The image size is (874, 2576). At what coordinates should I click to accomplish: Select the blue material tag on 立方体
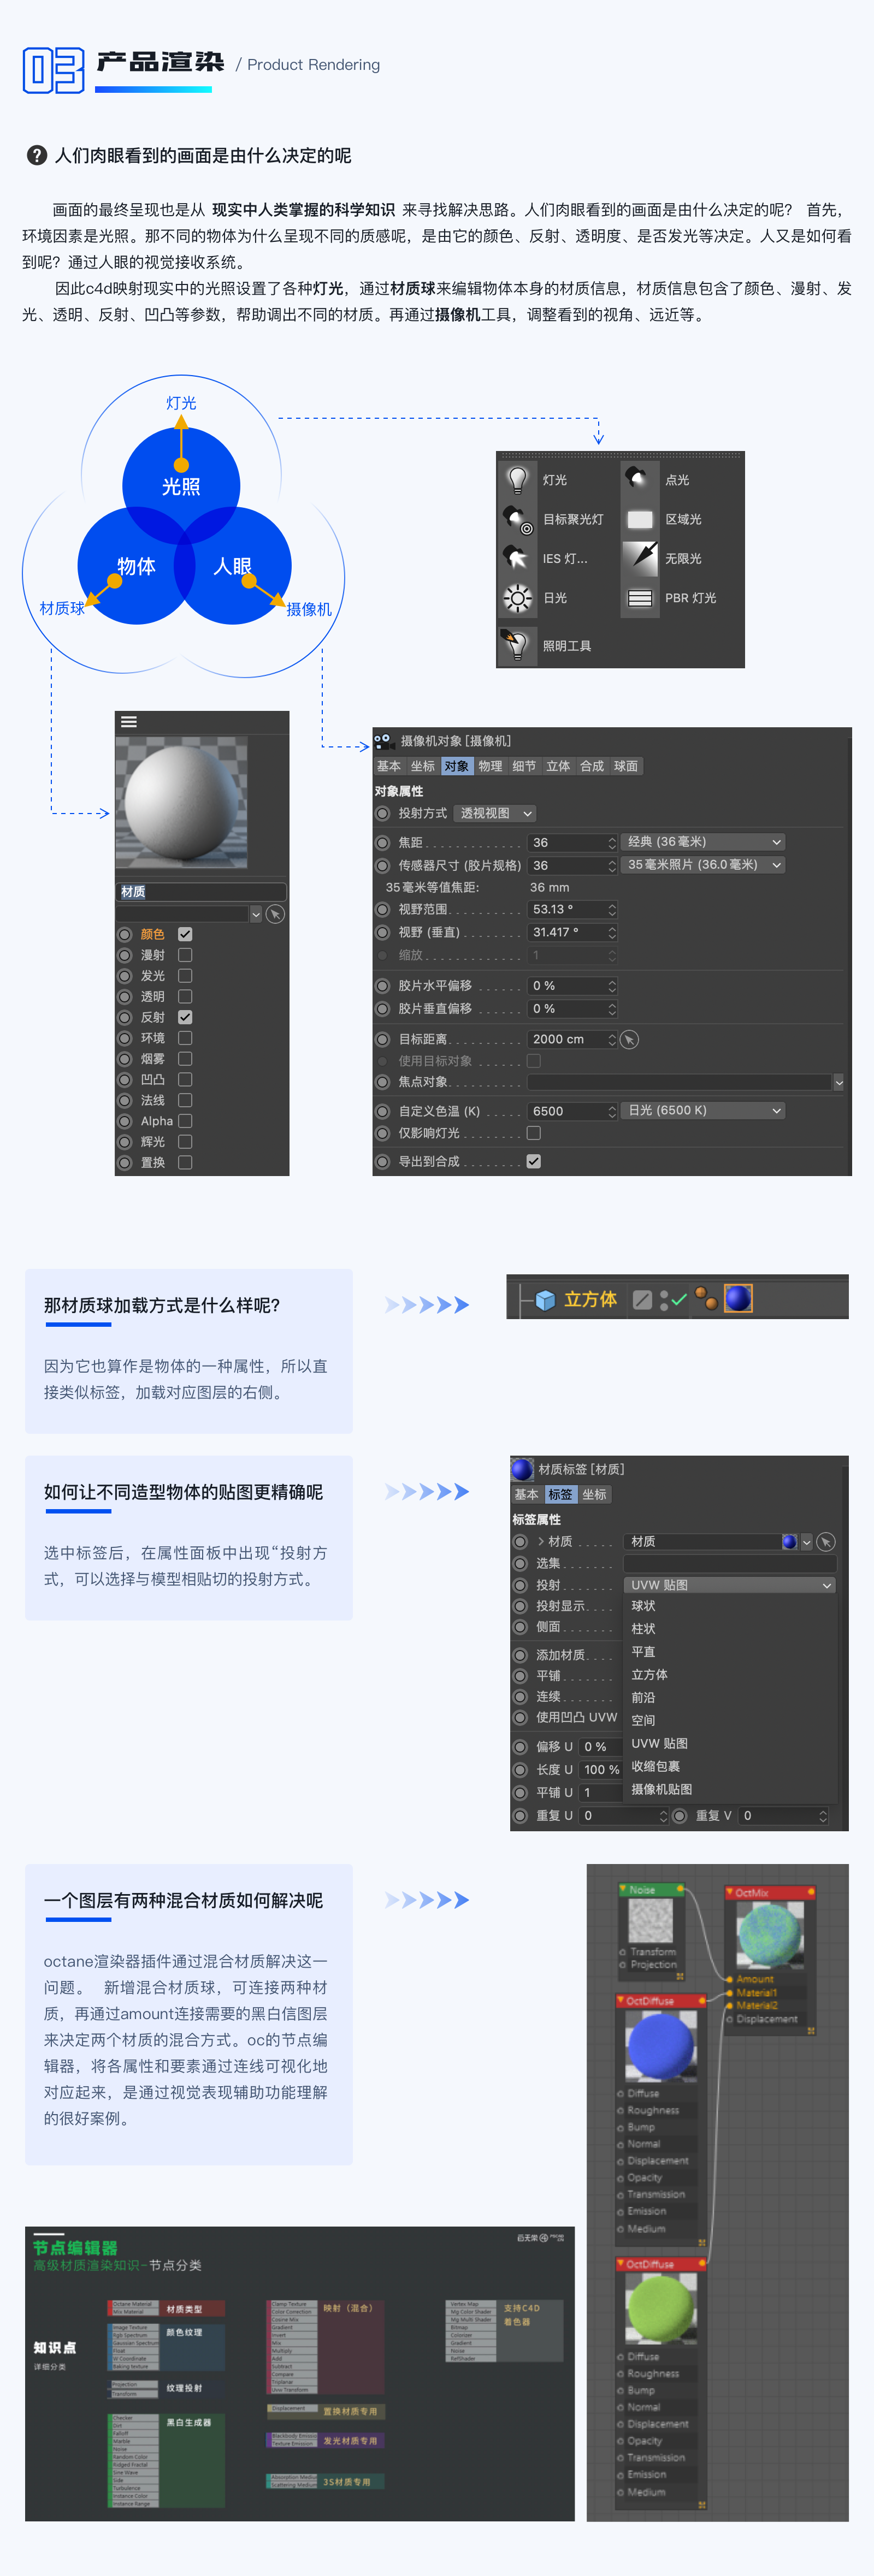tap(738, 1298)
